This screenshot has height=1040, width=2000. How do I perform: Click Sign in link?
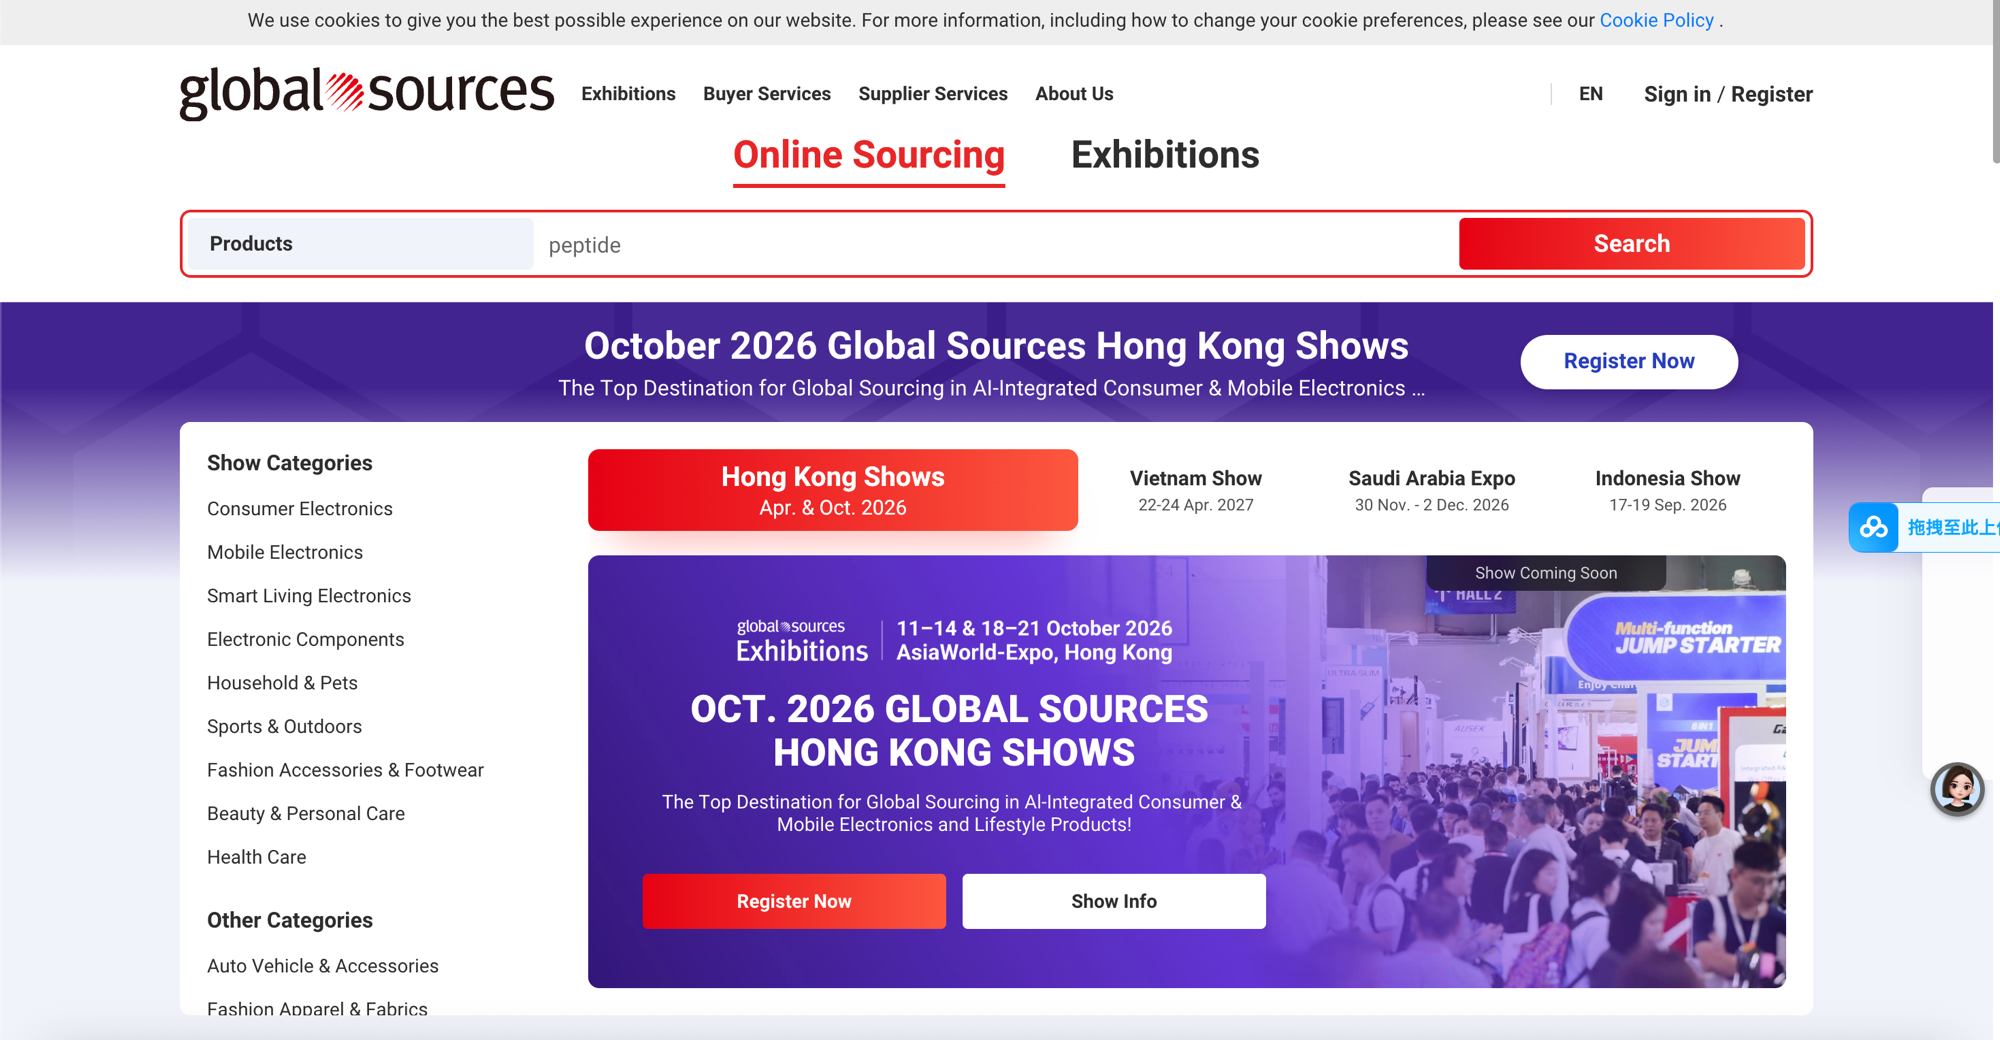(1677, 94)
